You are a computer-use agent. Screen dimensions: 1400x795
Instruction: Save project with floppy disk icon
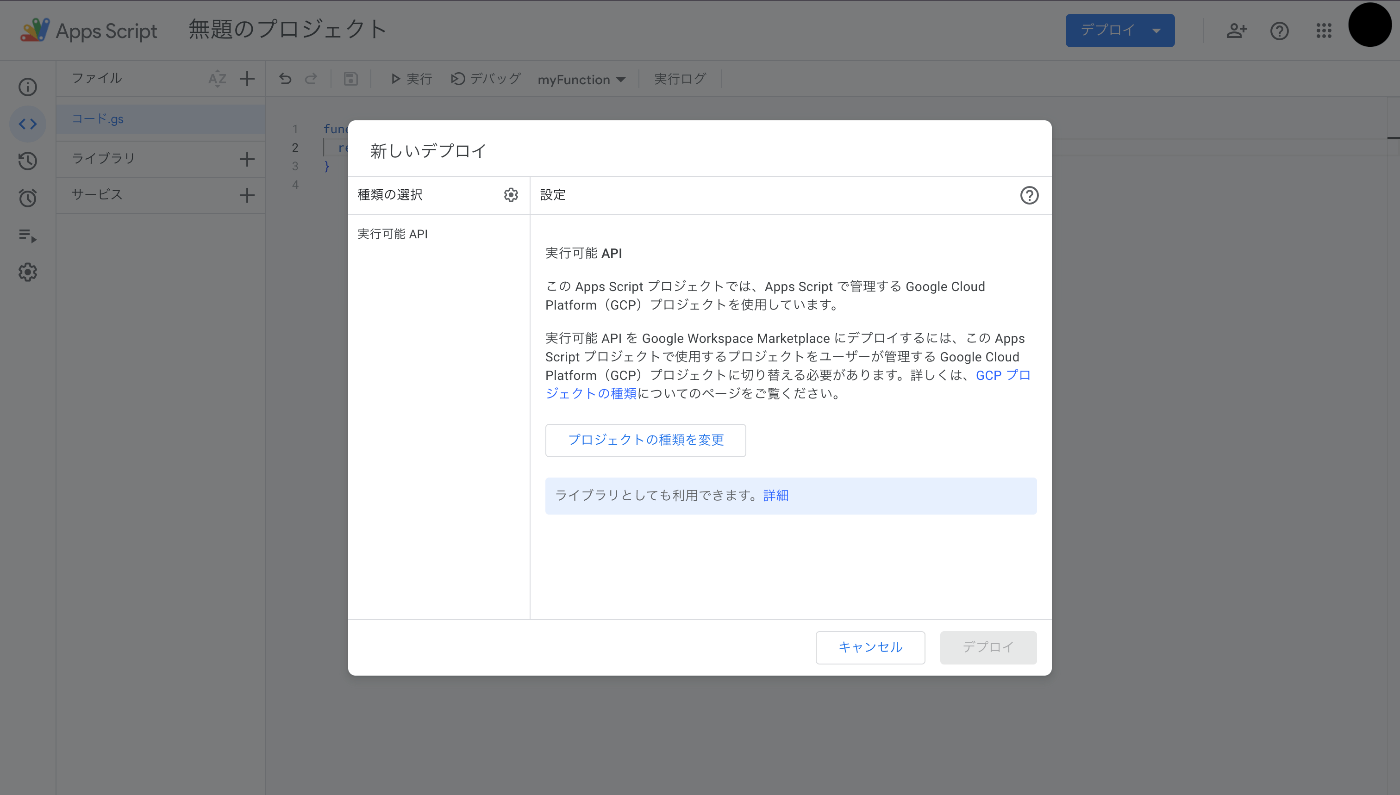(x=350, y=79)
